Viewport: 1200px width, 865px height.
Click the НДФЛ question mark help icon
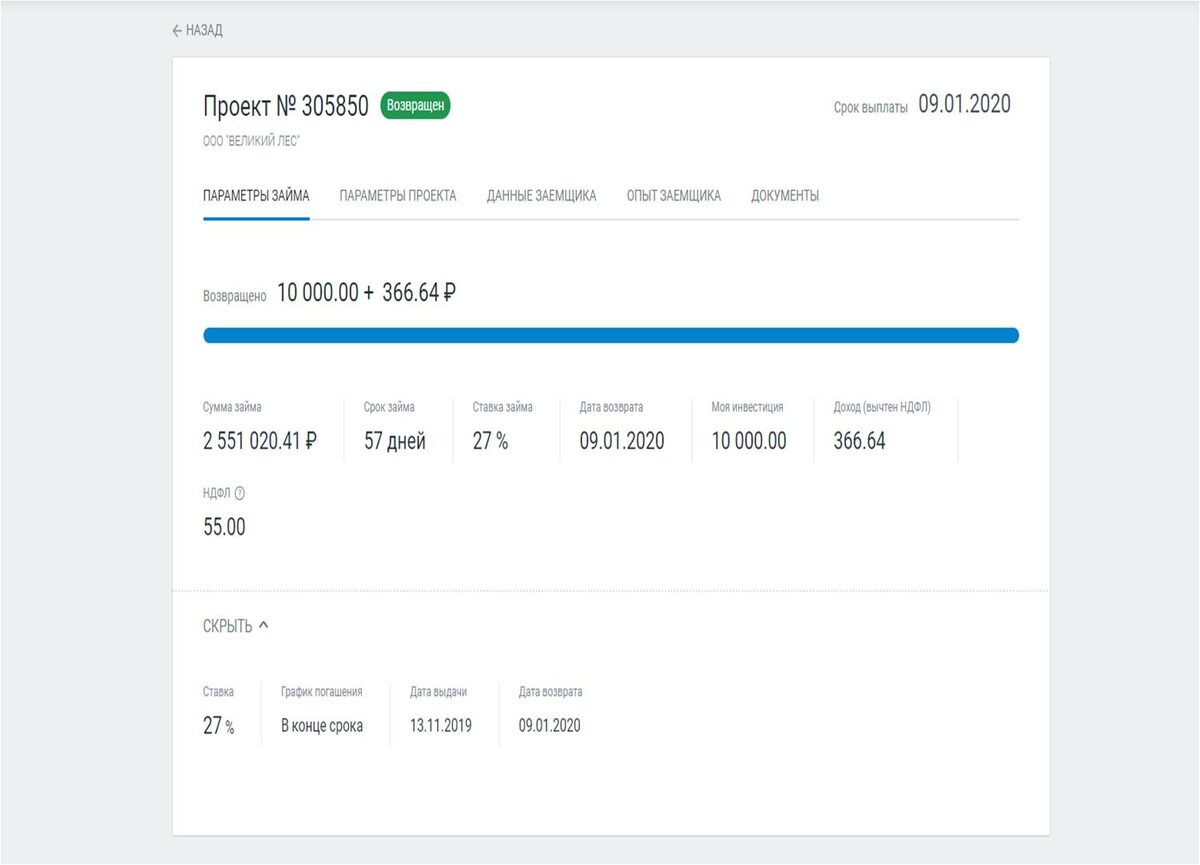point(240,493)
